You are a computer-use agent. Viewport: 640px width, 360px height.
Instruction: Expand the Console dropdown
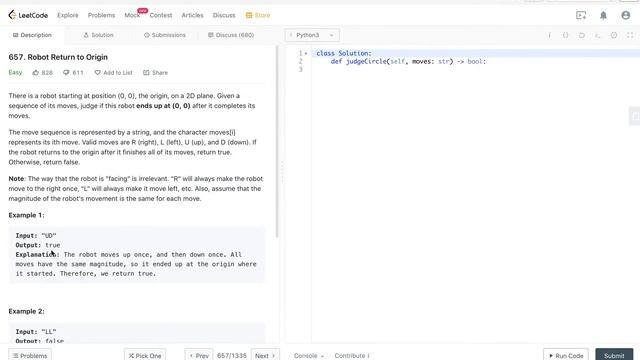[x=309, y=356]
